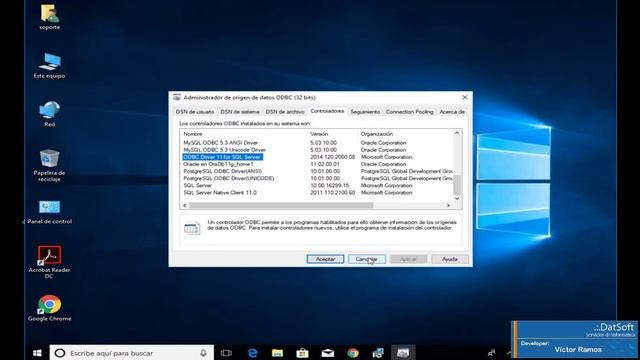Select Papelera de reciclaje desktop icon
Image resolution: width=640 pixels, height=360 pixels.
[x=49, y=165]
